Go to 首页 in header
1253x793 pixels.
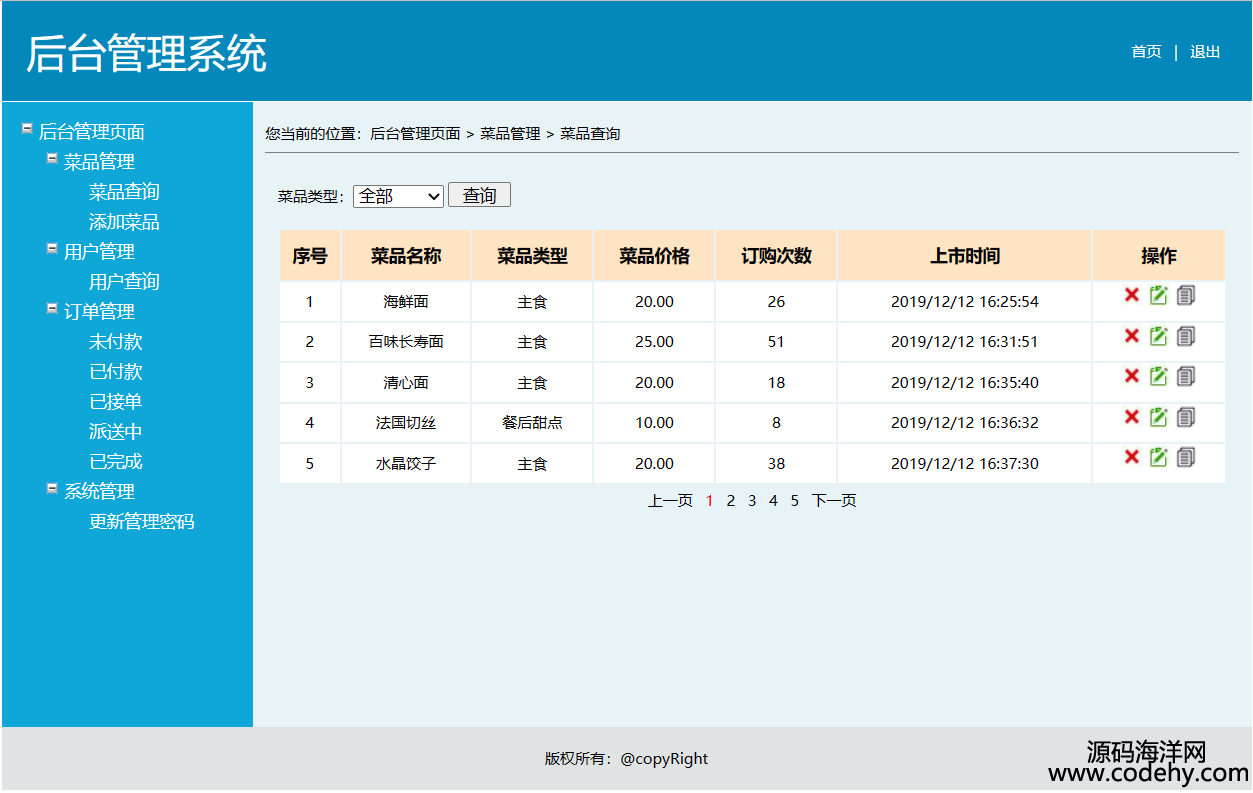pyautogui.click(x=1146, y=52)
